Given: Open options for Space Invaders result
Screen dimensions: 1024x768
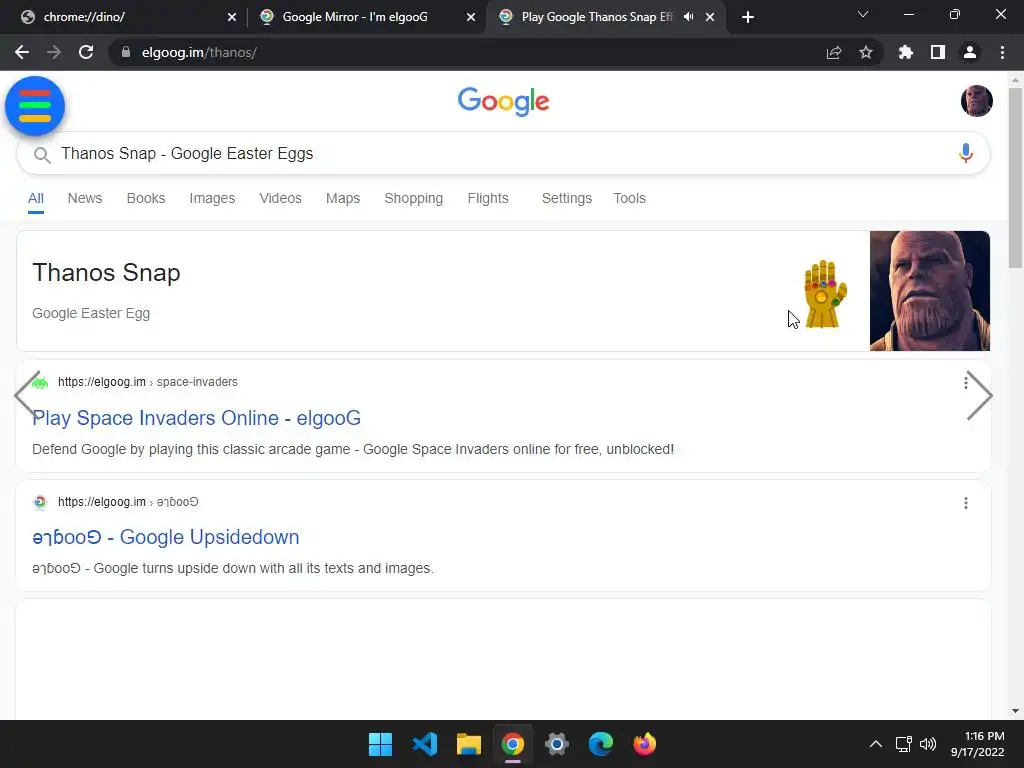Looking at the screenshot, I should point(966,383).
